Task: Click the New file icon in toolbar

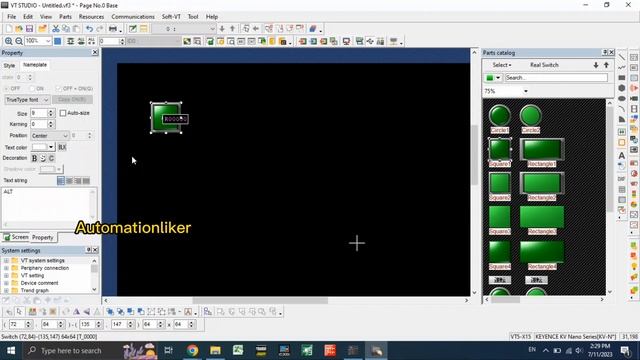Action: (9, 29)
